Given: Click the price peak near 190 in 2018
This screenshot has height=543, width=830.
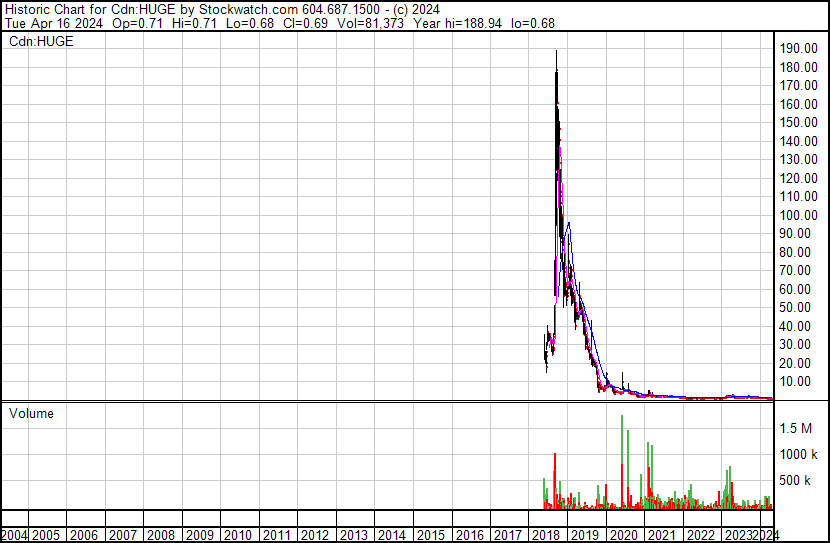Looking at the screenshot, I should point(556,54).
